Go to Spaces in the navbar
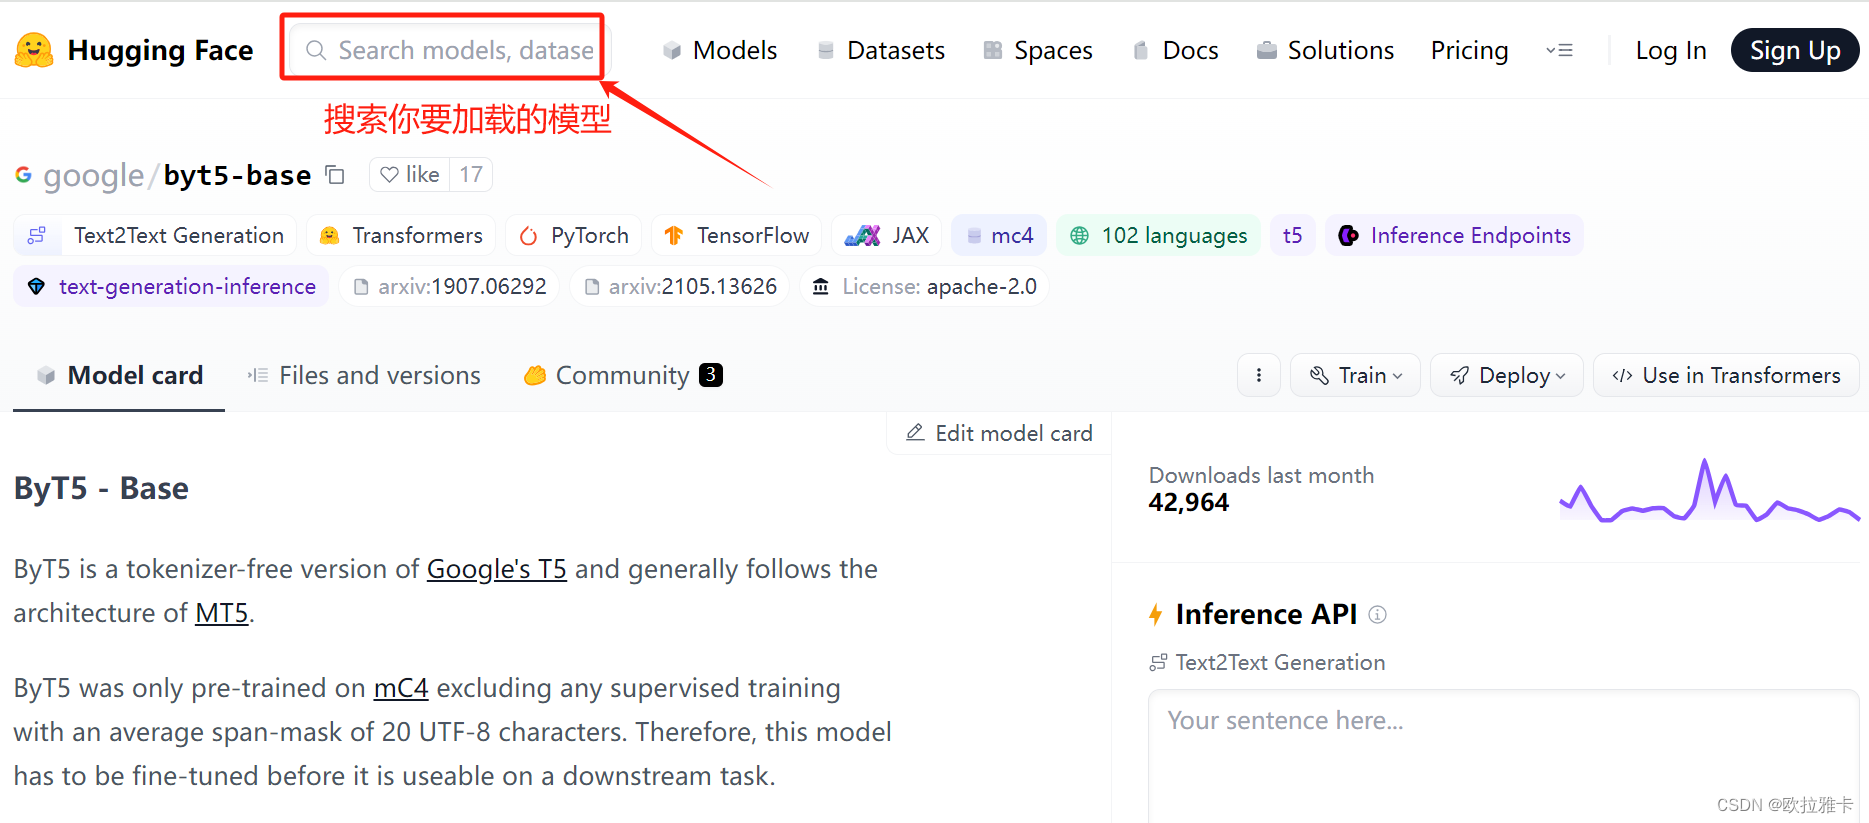The height and width of the screenshot is (823, 1869). click(1037, 50)
